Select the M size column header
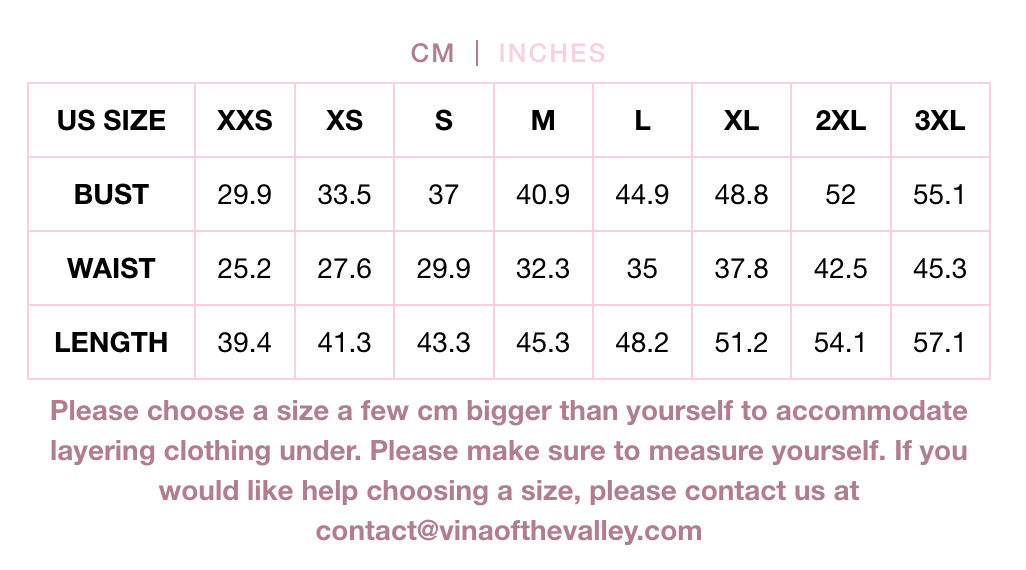The height and width of the screenshot is (570, 1026). [543, 120]
